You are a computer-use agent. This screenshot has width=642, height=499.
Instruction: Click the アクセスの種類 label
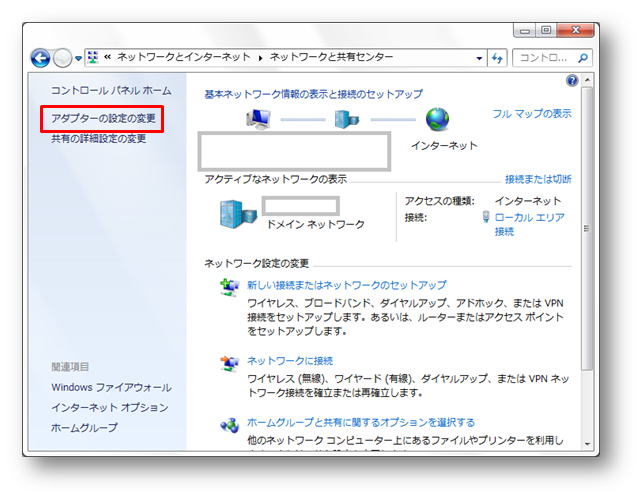[x=440, y=201]
